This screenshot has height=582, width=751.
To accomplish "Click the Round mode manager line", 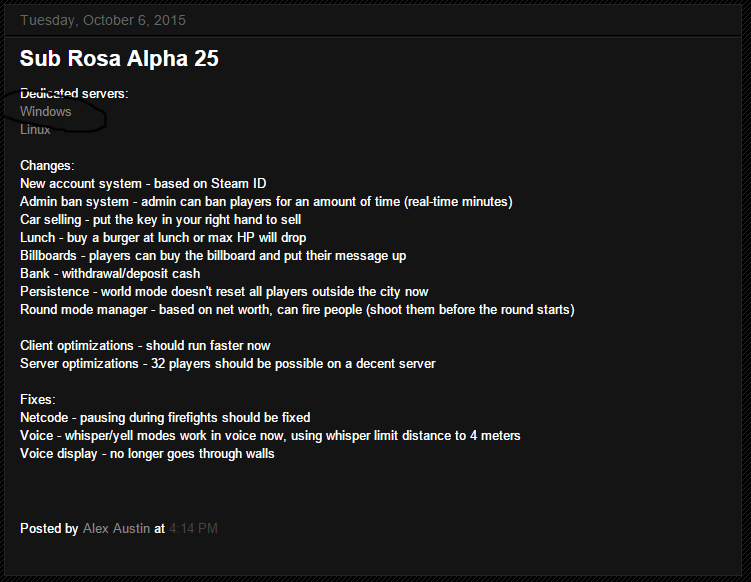I will pyautogui.click(x=297, y=310).
